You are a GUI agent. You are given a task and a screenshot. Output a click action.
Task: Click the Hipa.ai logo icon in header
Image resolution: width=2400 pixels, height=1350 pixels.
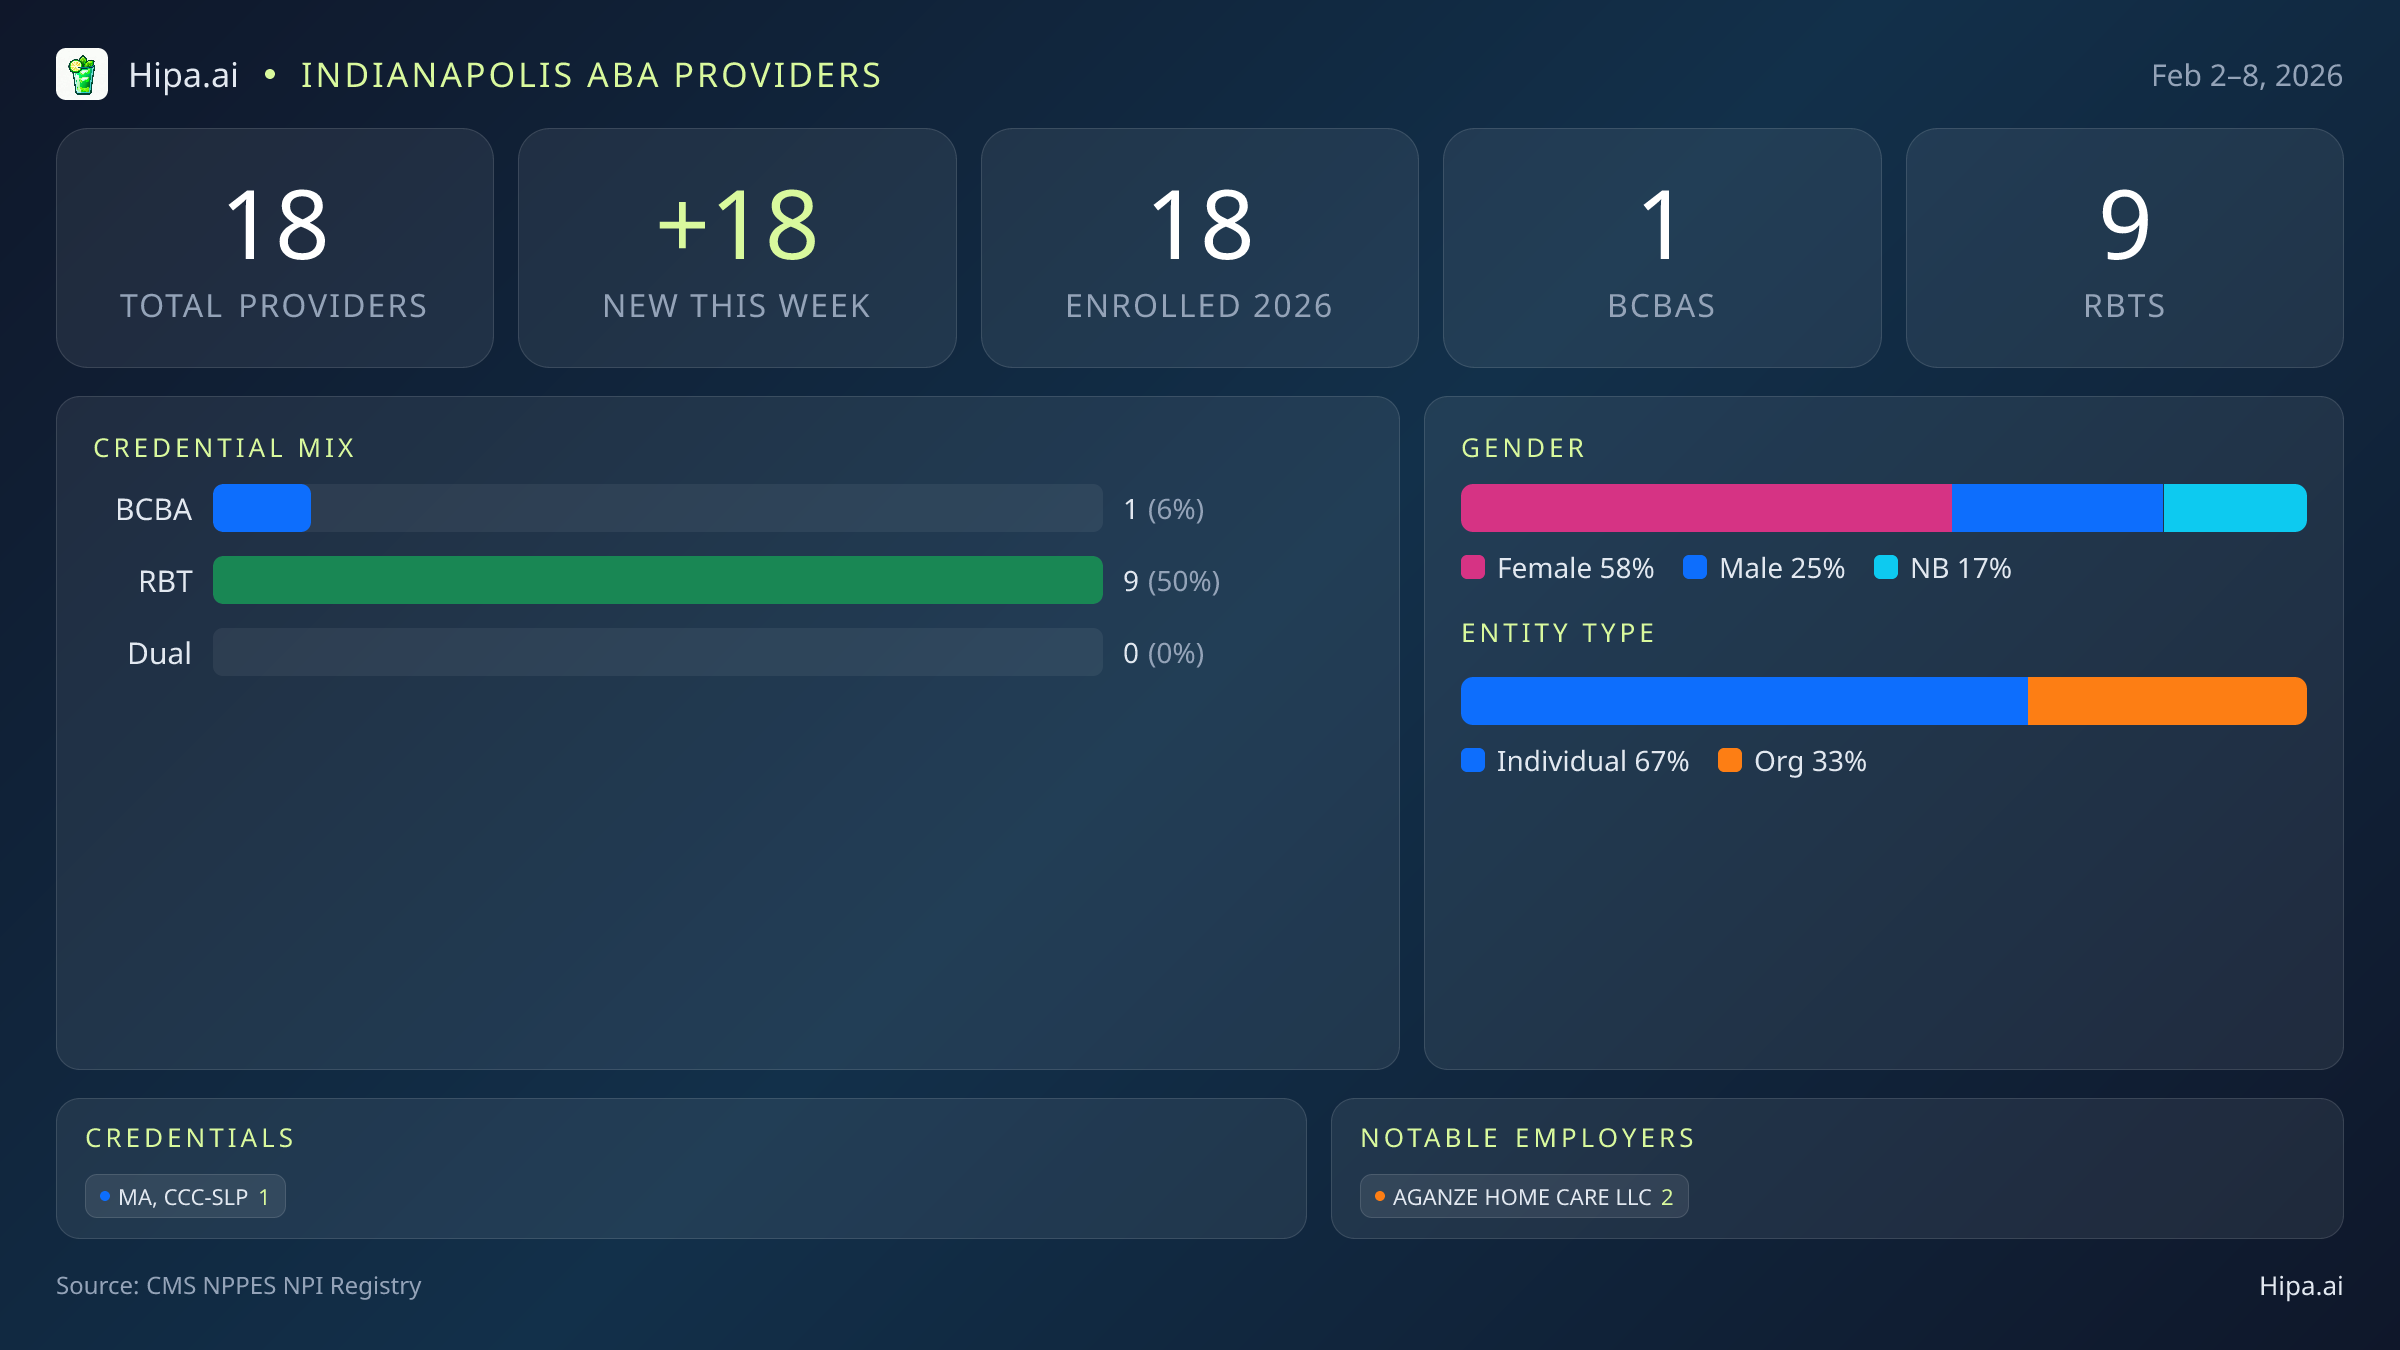coord(82,74)
